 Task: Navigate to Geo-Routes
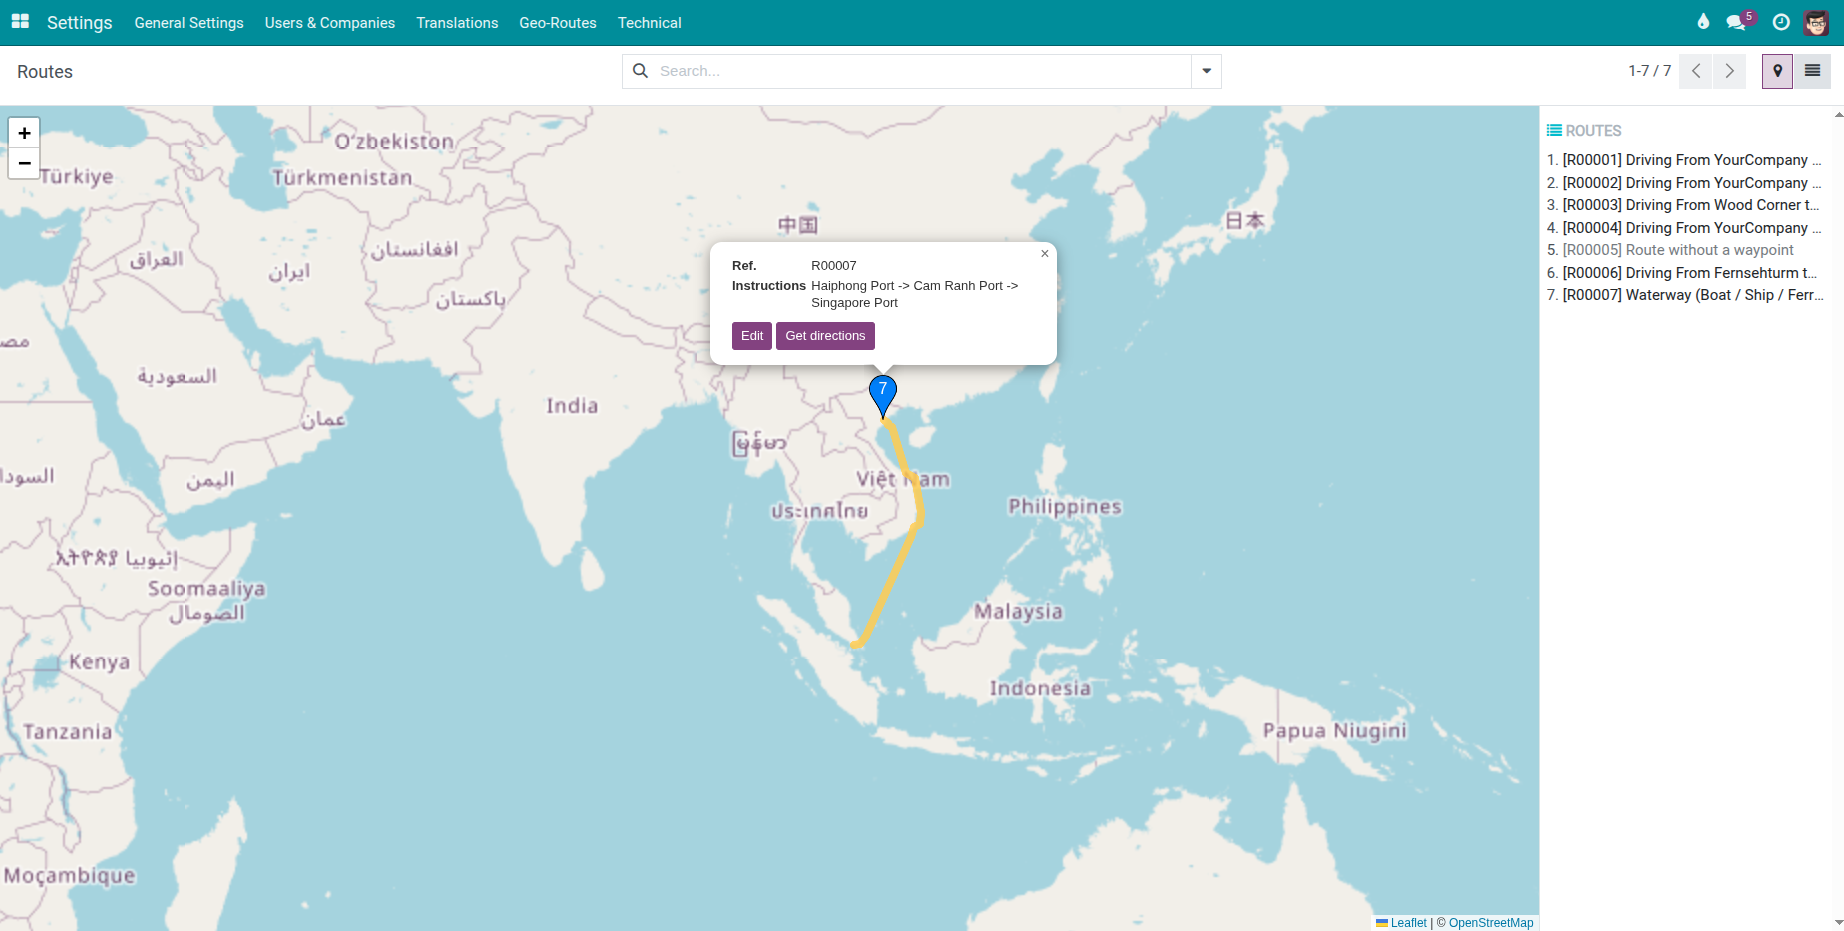[x=557, y=22]
